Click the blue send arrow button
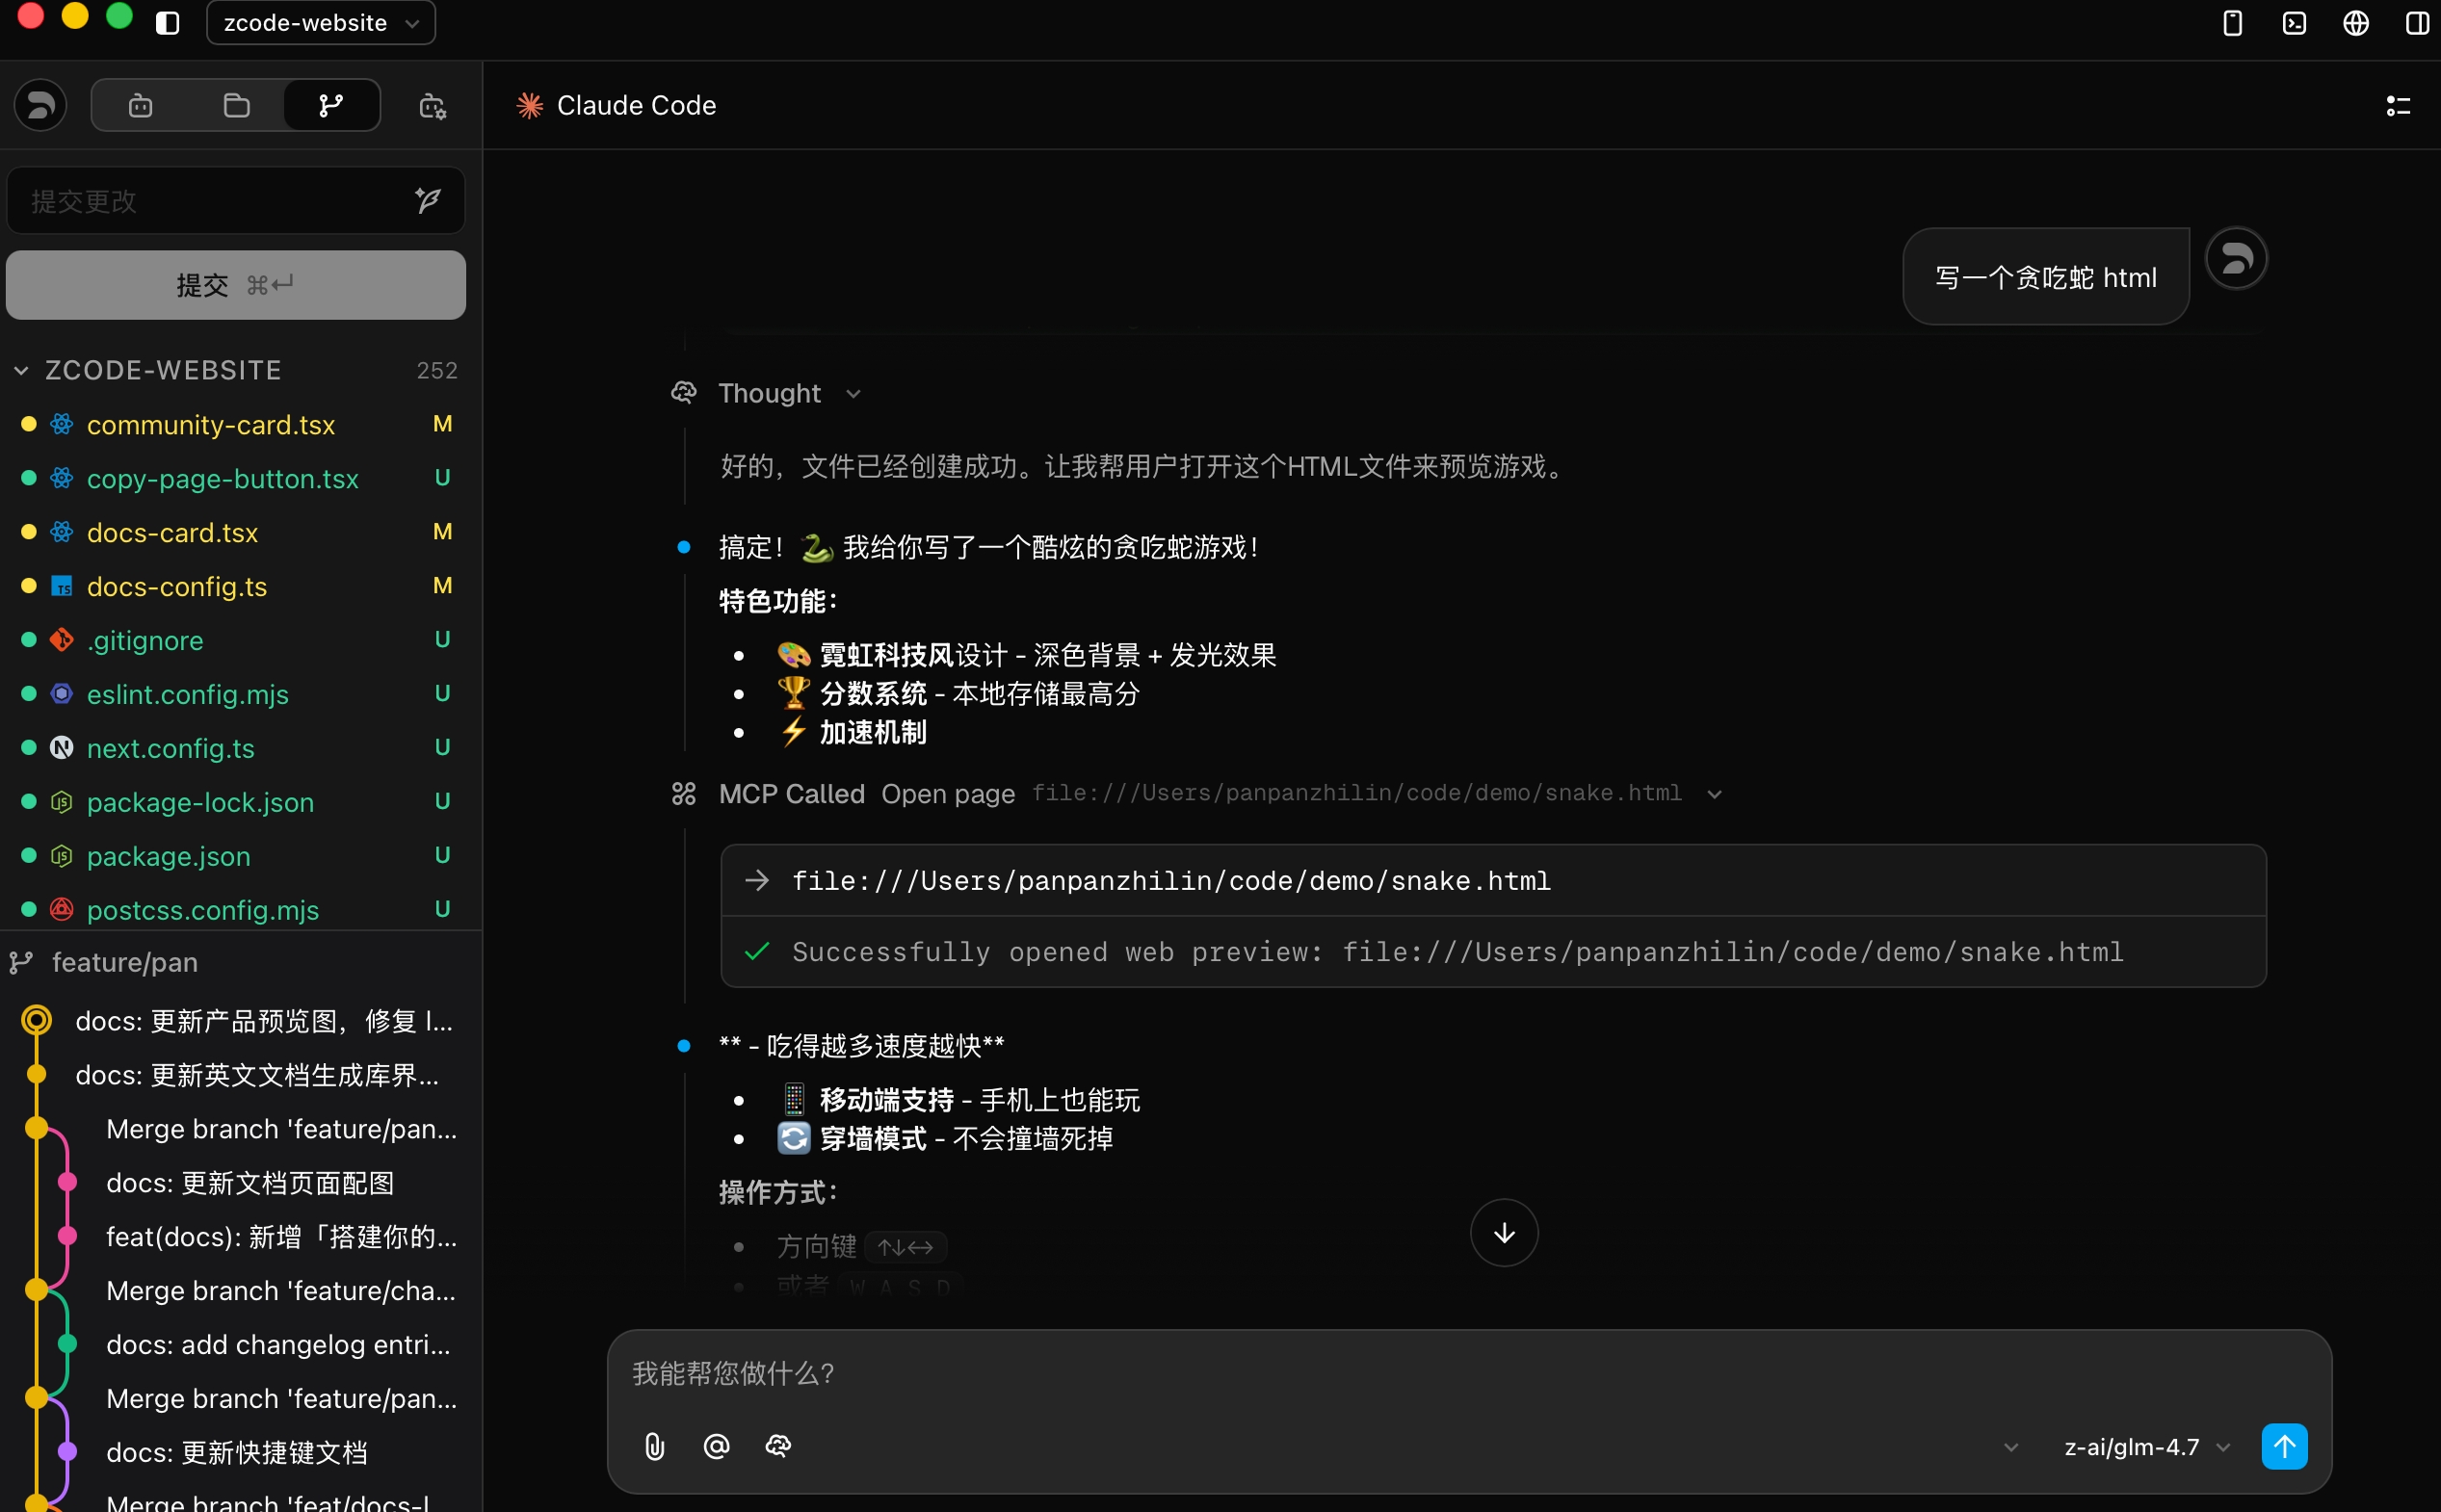This screenshot has width=2441, height=1512. tap(2284, 1446)
